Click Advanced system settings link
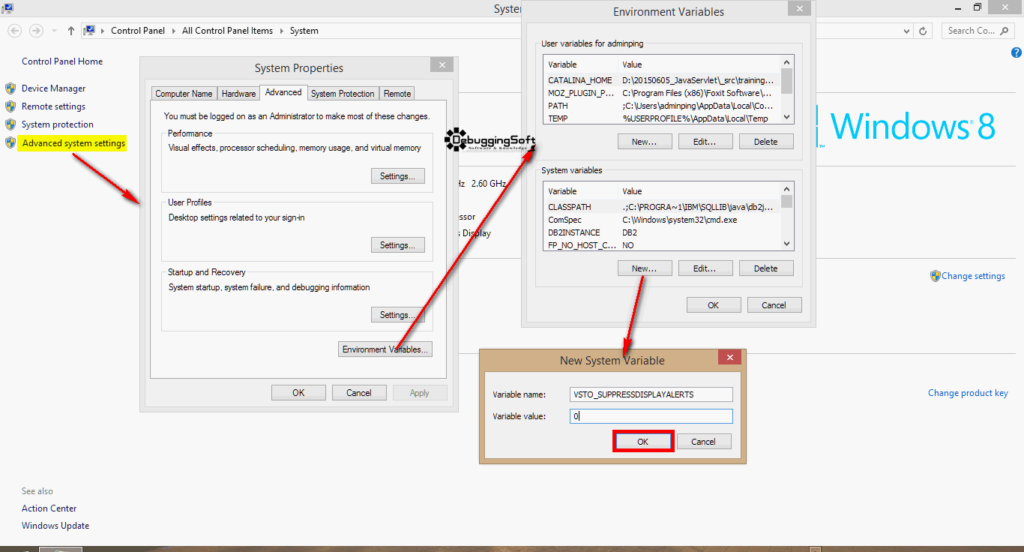This screenshot has height=552, width=1024. tap(74, 143)
